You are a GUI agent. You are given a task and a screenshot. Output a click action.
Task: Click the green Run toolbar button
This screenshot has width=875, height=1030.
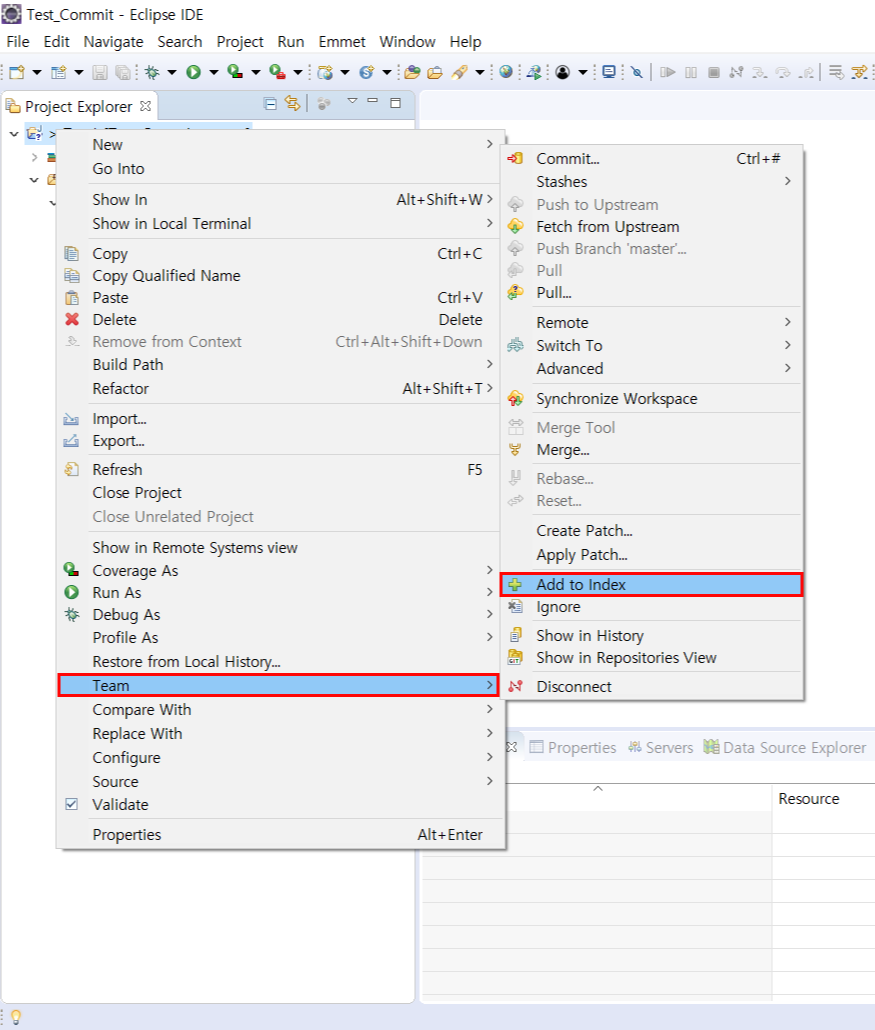tap(193, 72)
